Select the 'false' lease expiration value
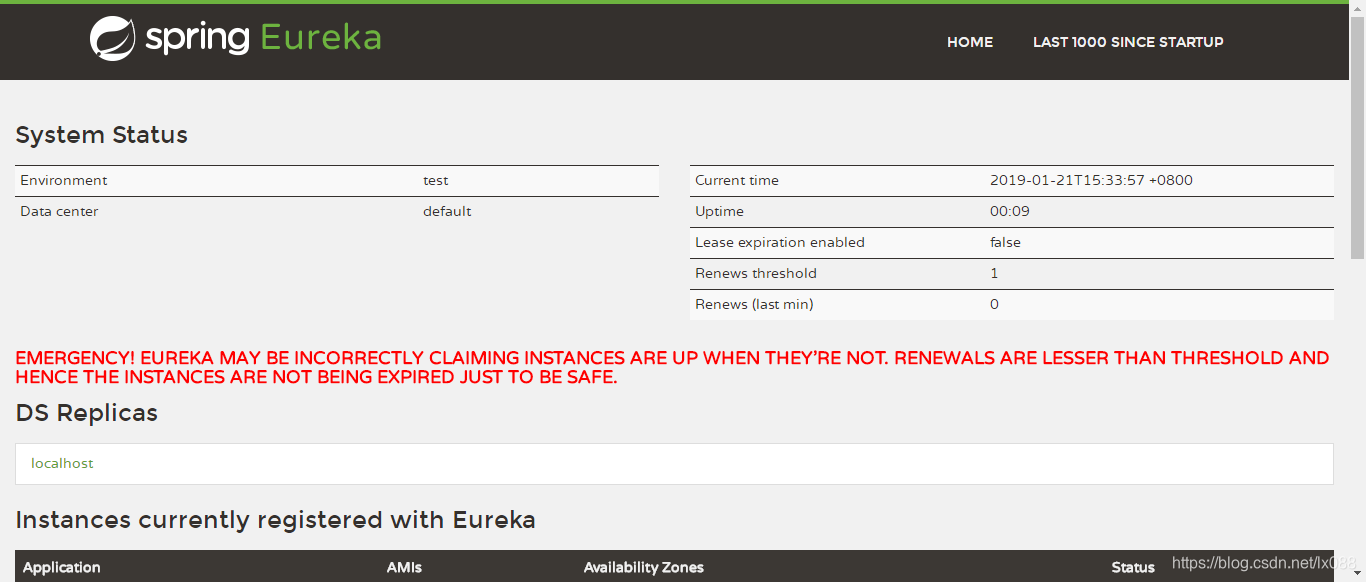The width and height of the screenshot is (1366, 582). [x=1005, y=242]
